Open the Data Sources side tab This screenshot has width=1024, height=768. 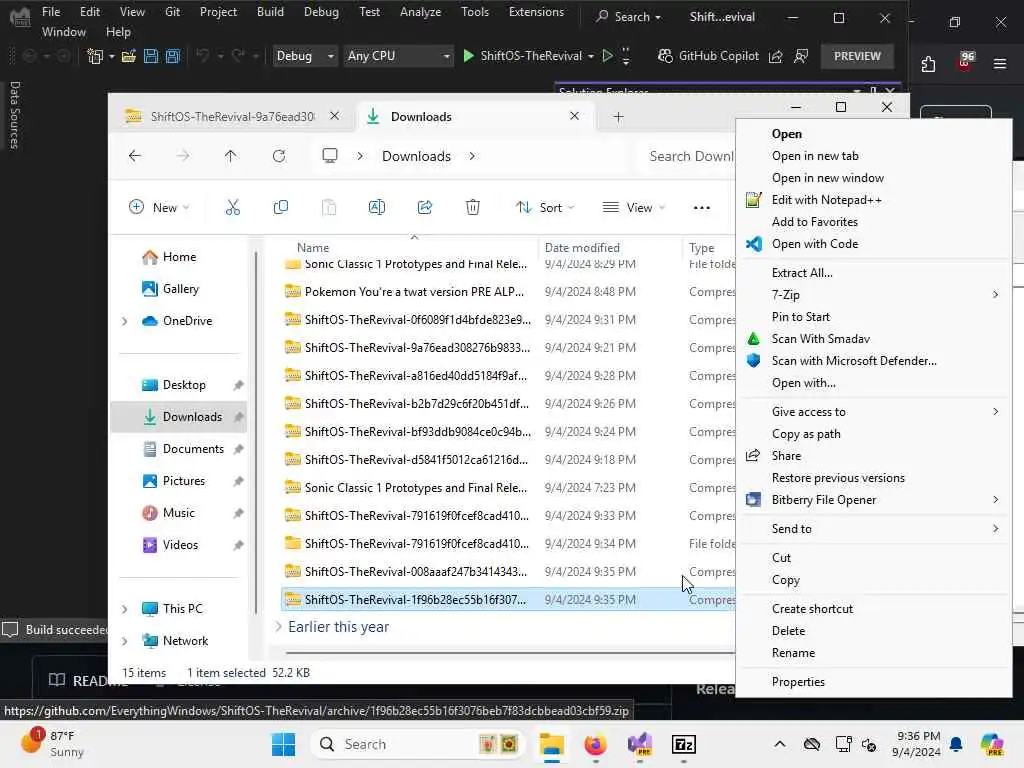pos(14,115)
